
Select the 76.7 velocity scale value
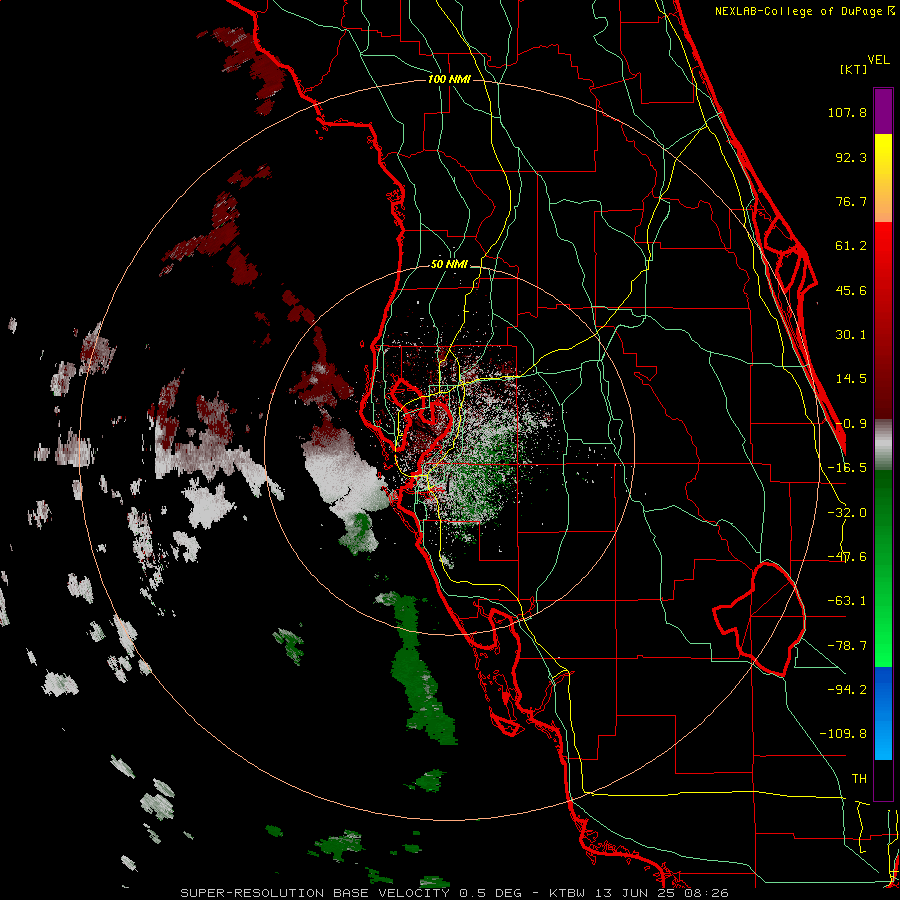tap(851, 201)
